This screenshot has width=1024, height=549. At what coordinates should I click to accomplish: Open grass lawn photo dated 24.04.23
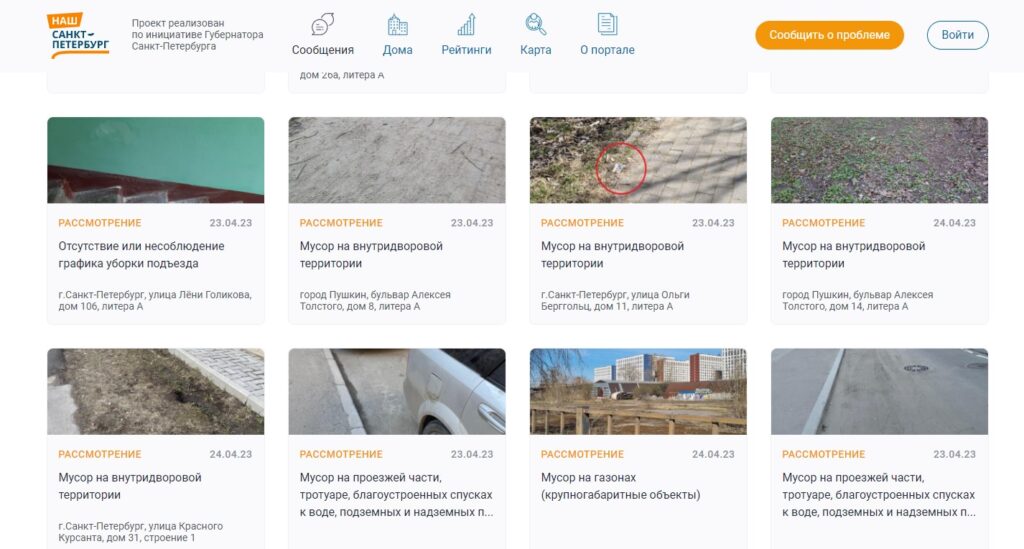[x=879, y=160]
